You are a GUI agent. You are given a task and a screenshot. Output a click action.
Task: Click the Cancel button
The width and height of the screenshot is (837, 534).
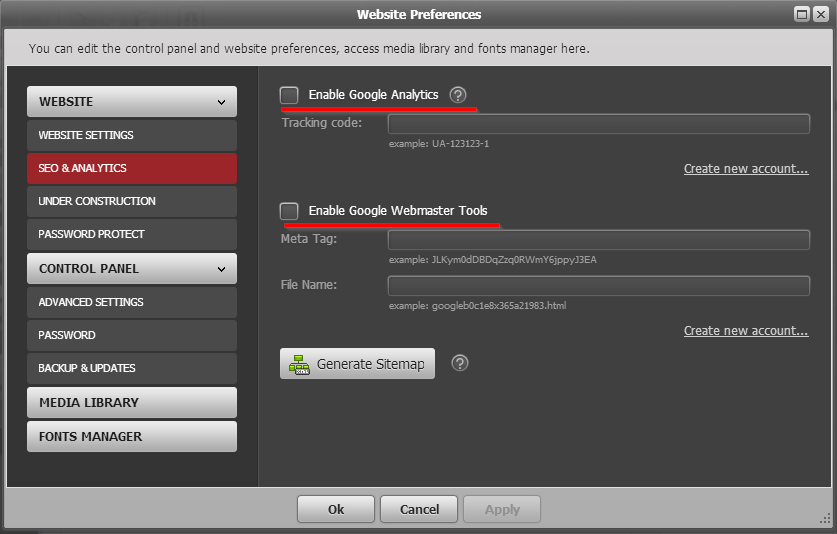(419, 509)
